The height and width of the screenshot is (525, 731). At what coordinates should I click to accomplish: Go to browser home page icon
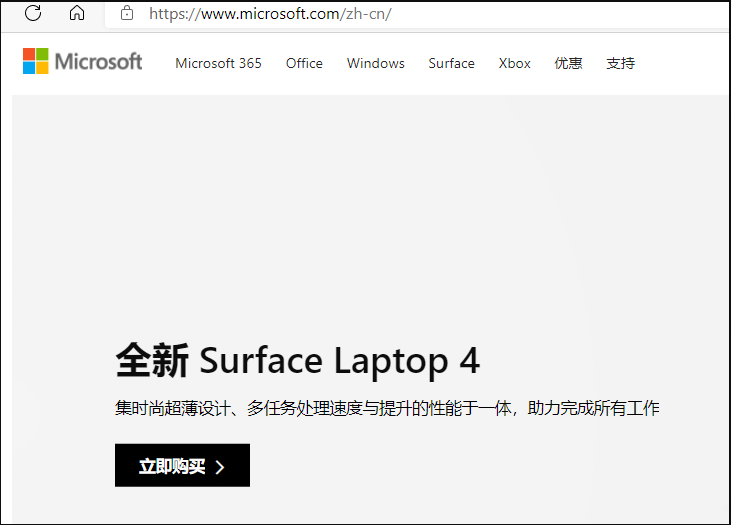(x=77, y=13)
